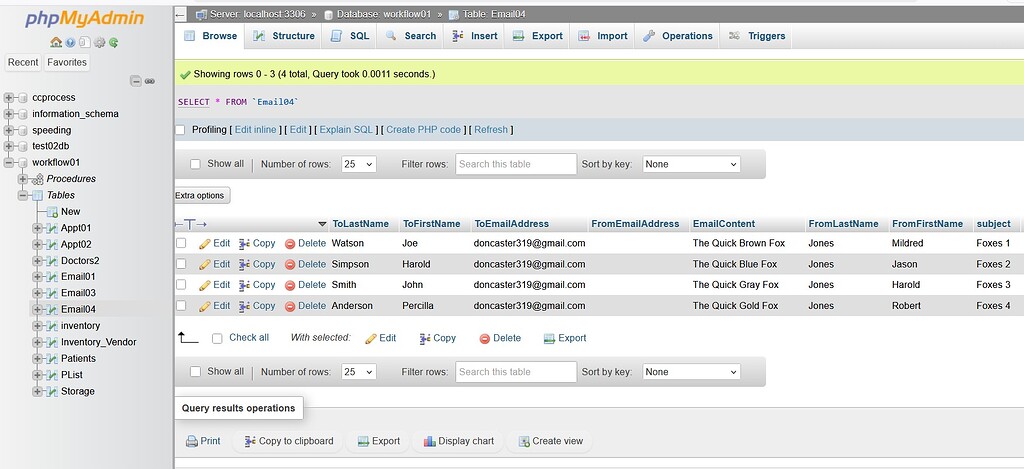Open the Import tab
Image resolution: width=1024 pixels, height=469 pixels.
pos(602,36)
